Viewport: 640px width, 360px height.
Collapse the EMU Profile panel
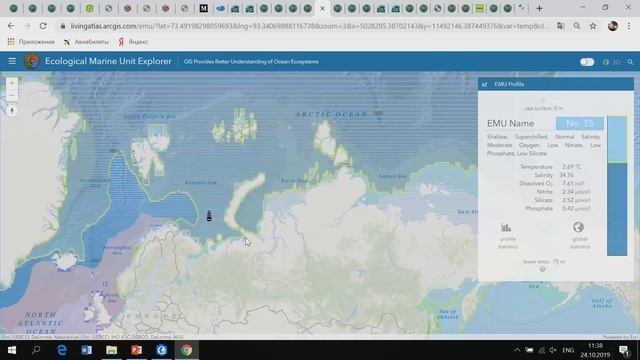click(x=484, y=84)
